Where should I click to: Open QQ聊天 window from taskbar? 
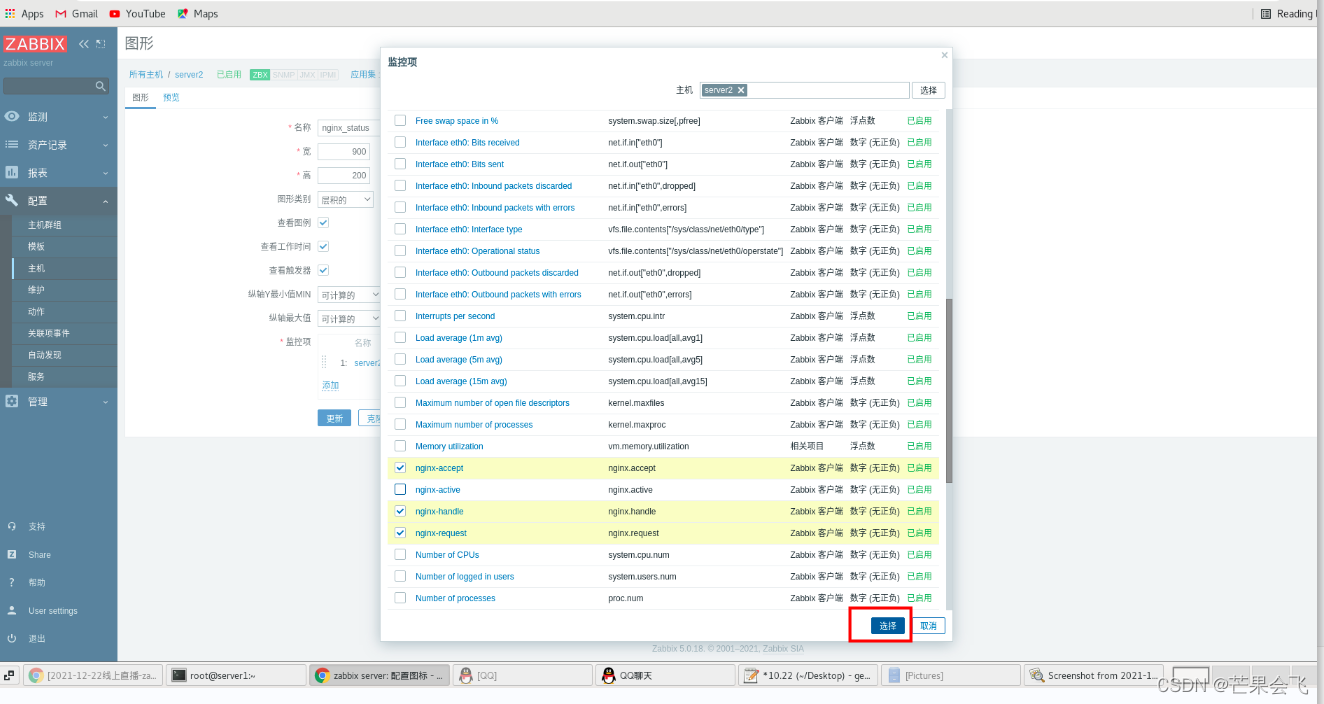[665, 675]
